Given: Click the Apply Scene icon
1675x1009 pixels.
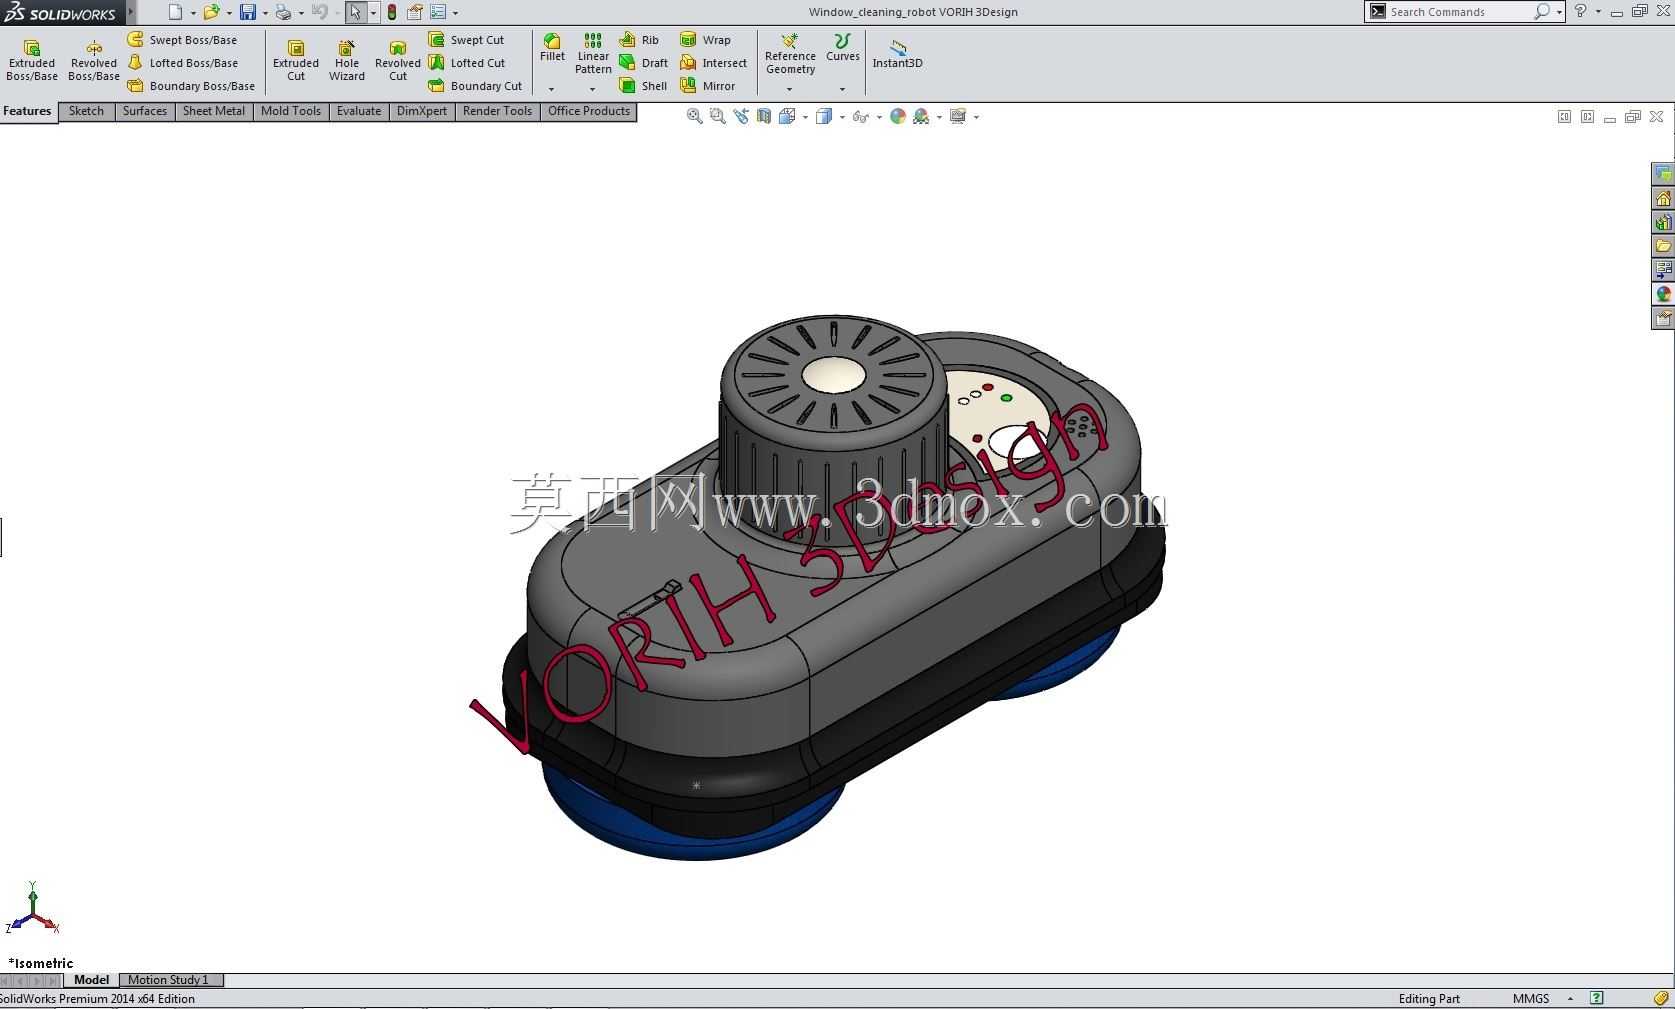Looking at the screenshot, I should point(921,116).
